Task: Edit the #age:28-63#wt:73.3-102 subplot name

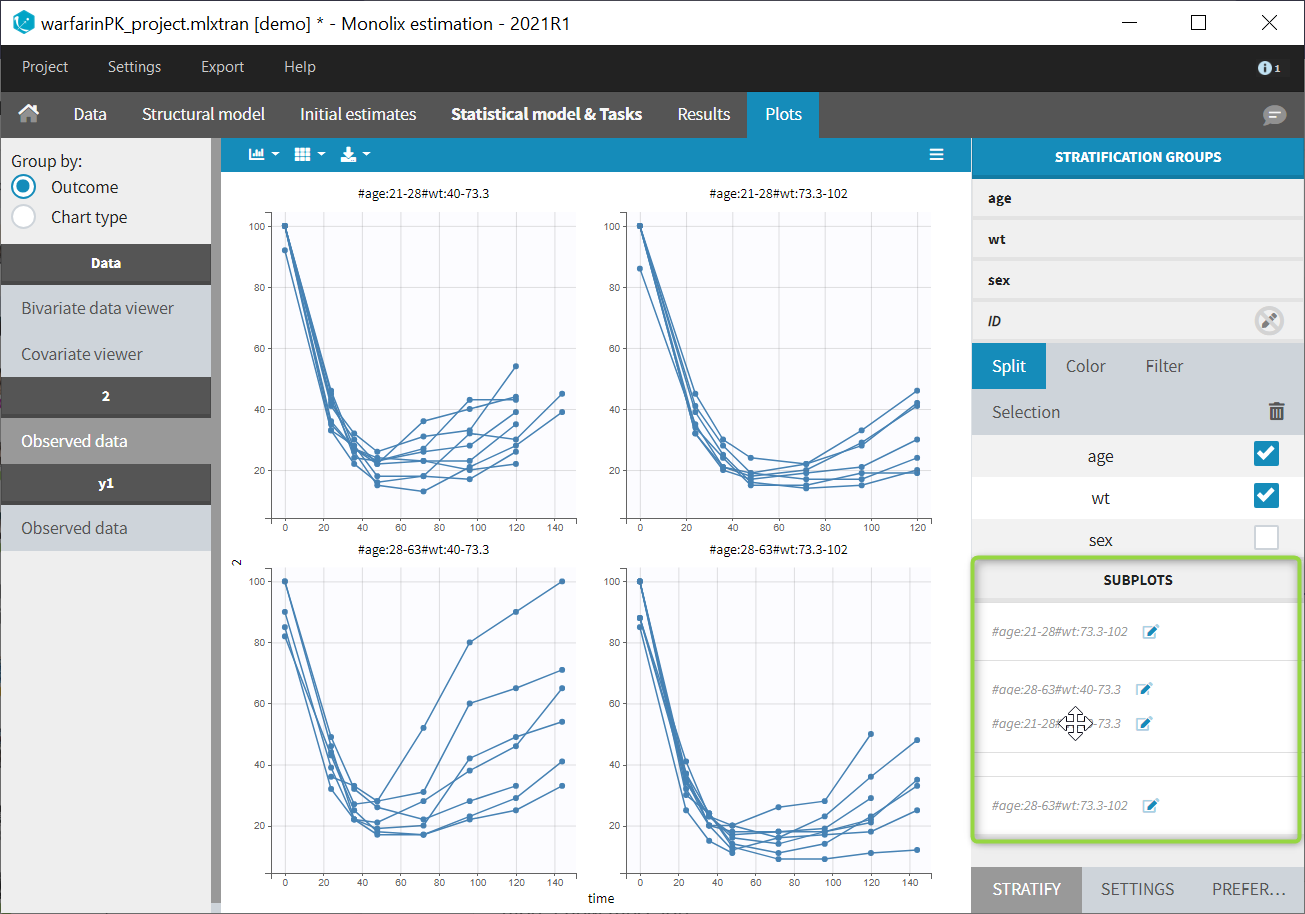Action: (x=1150, y=806)
